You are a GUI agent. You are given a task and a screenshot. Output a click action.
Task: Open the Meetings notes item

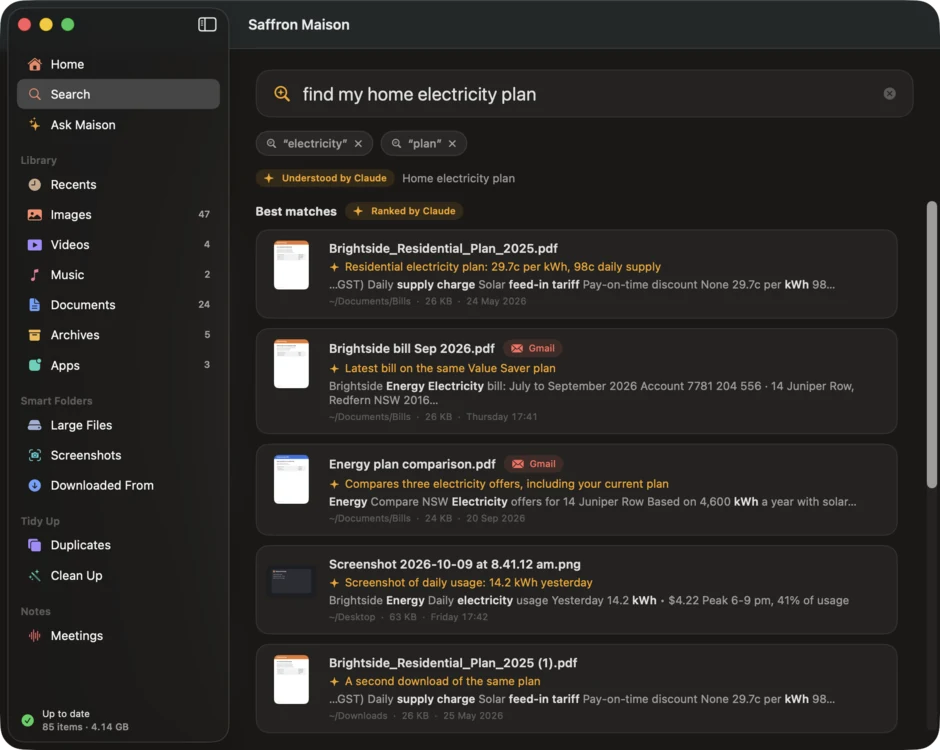[x=118, y=635]
